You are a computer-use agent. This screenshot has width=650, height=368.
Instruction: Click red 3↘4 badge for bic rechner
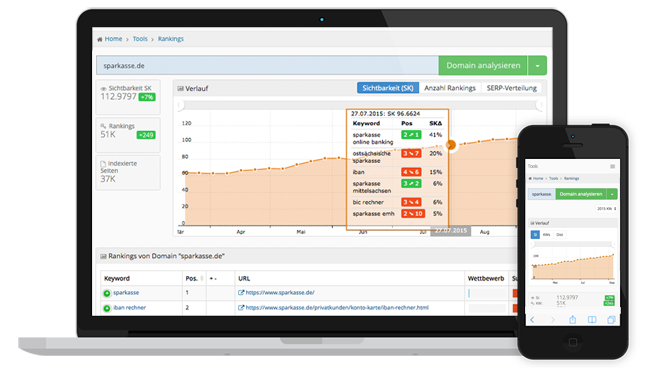(x=411, y=202)
